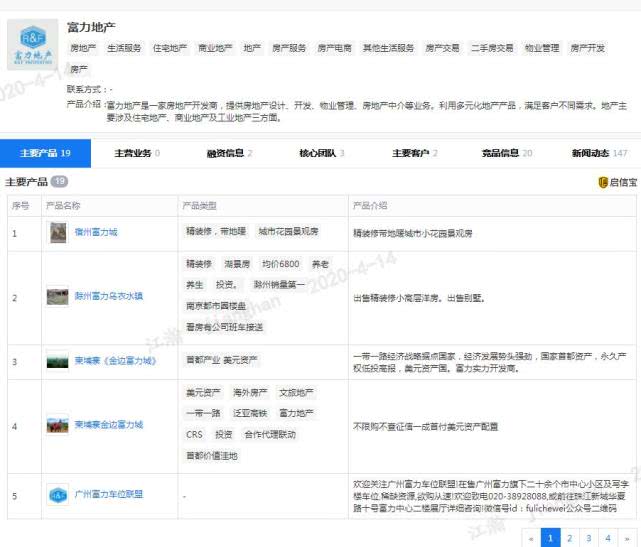Click the 房产交易 tag
This screenshot has height=547, width=641.
coord(442,48)
